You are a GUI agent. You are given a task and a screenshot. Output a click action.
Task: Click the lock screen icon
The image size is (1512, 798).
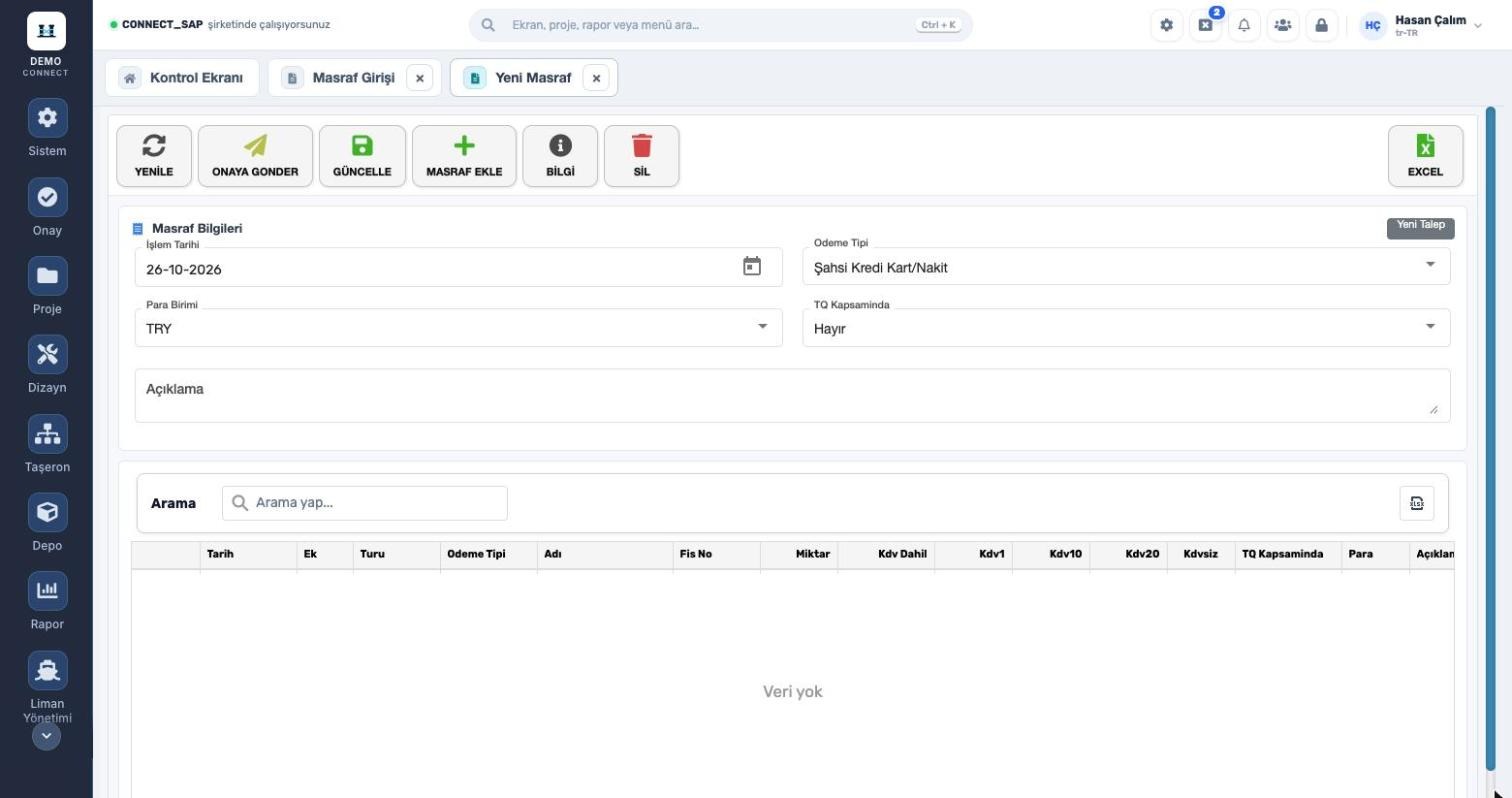1321,25
